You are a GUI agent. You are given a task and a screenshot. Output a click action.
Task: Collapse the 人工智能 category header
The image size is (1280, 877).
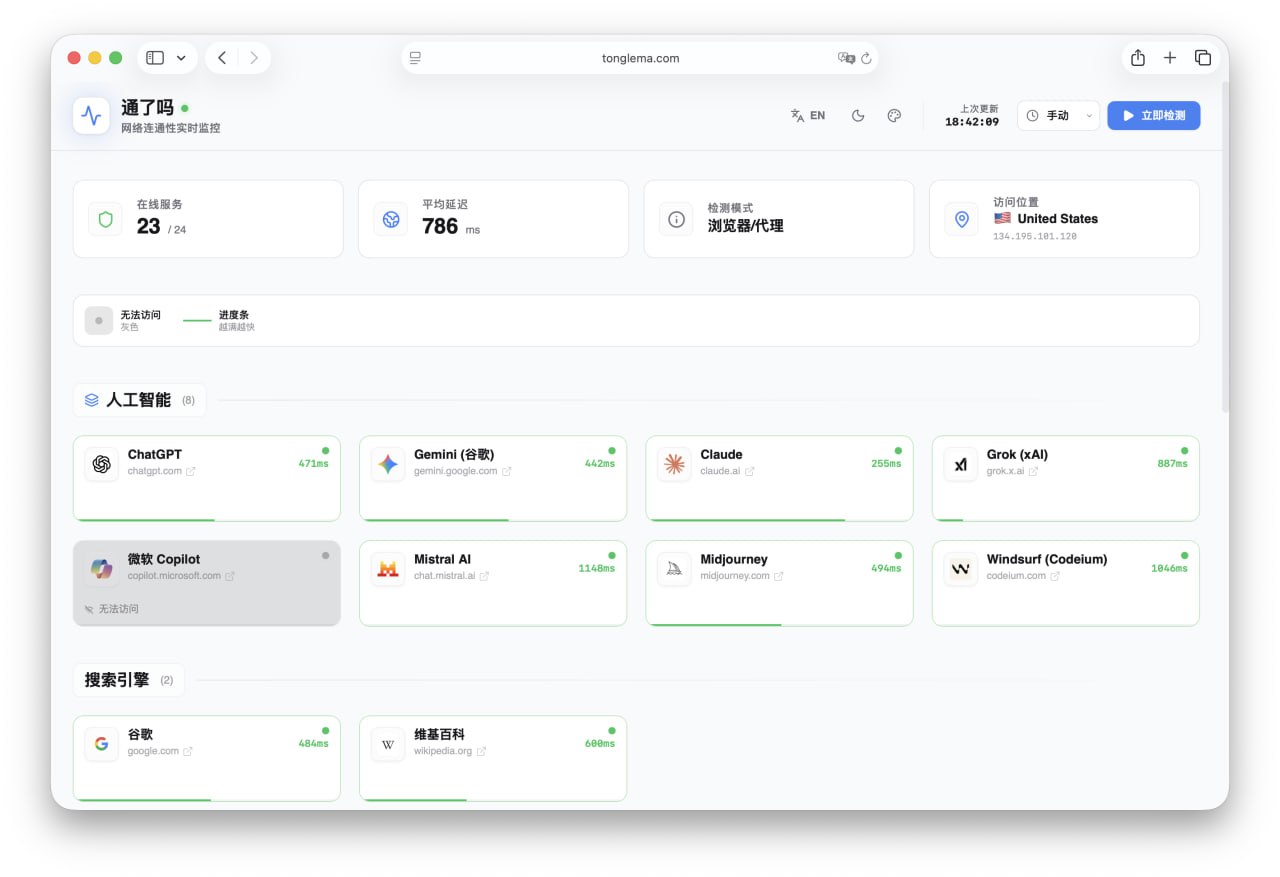tap(138, 400)
